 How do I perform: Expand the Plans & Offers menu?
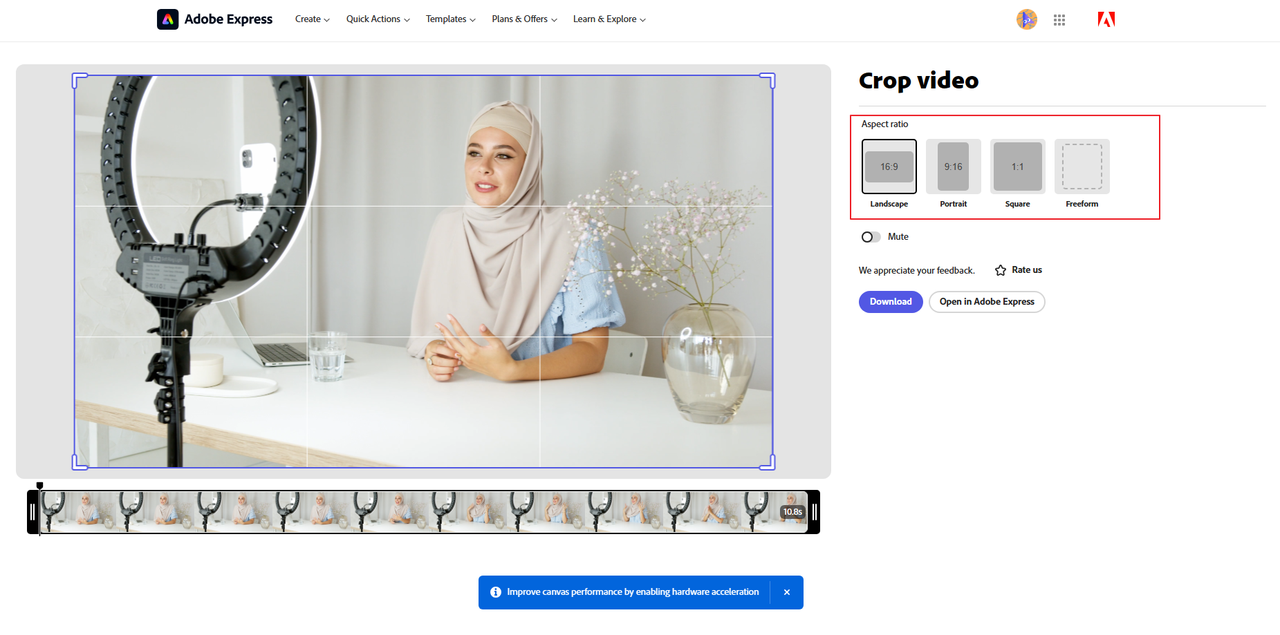[x=524, y=19]
